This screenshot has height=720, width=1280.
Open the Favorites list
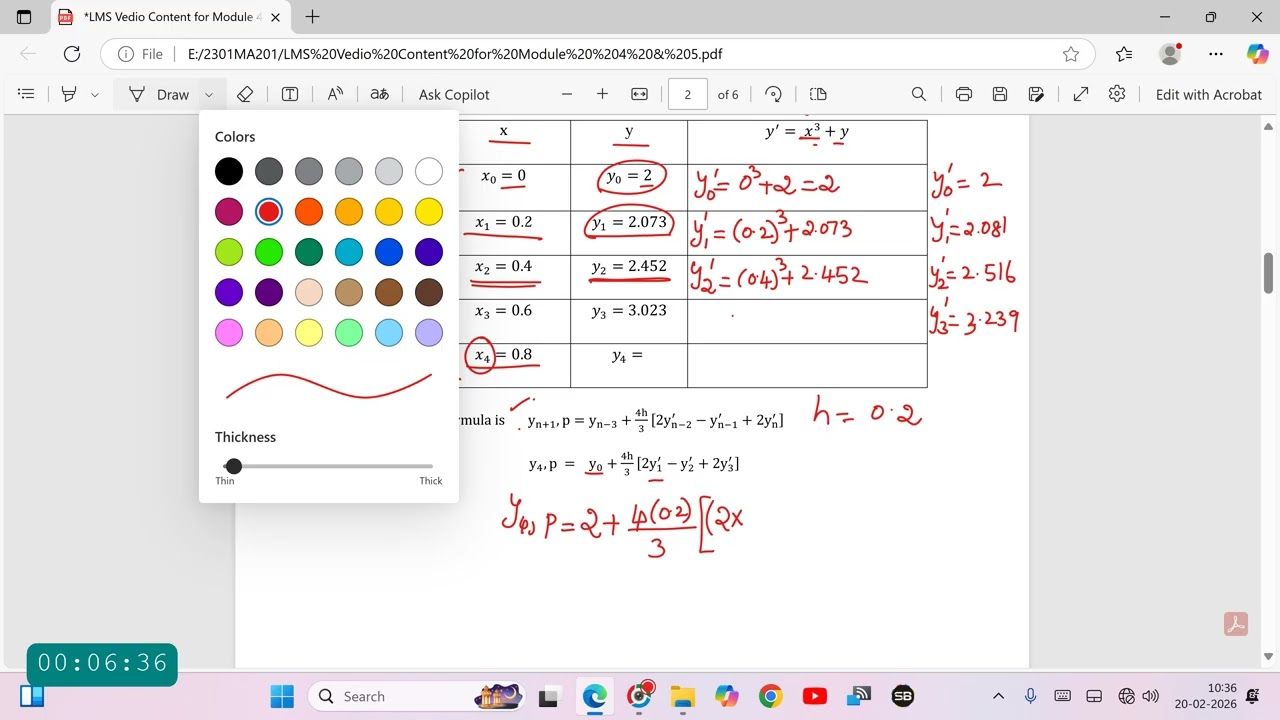pyautogui.click(x=1123, y=54)
